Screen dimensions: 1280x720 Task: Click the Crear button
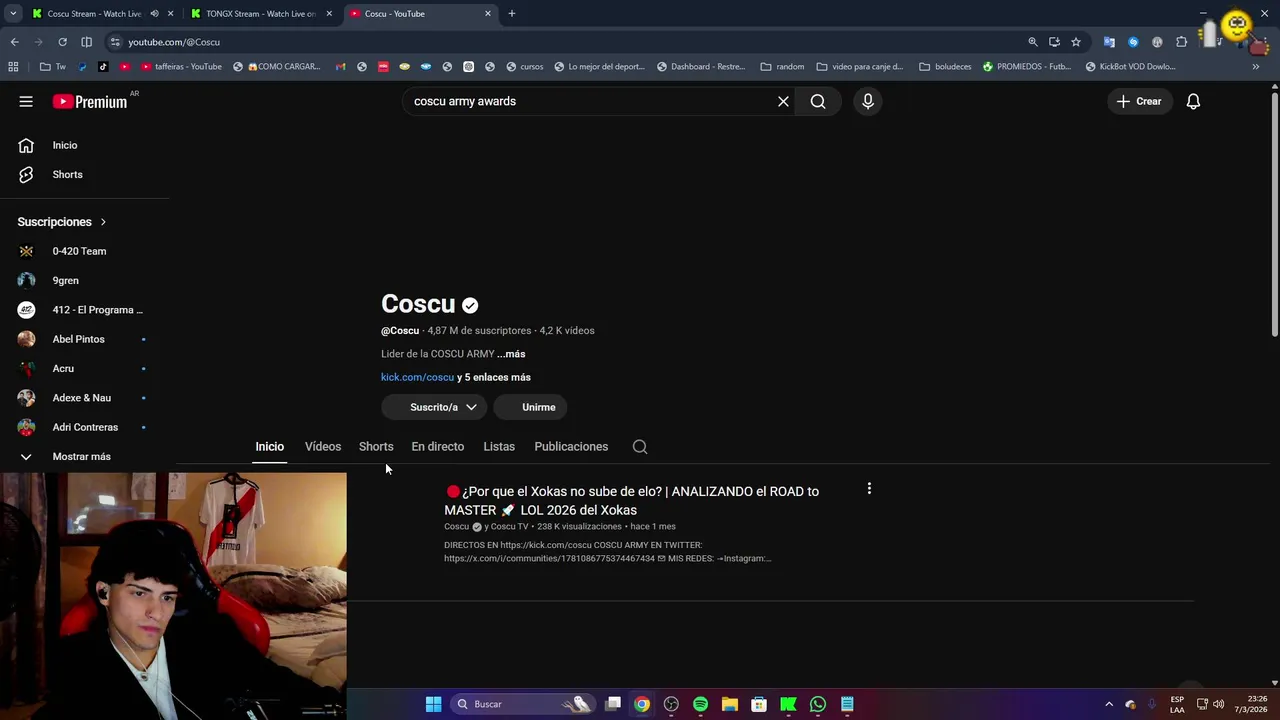pos(1139,101)
